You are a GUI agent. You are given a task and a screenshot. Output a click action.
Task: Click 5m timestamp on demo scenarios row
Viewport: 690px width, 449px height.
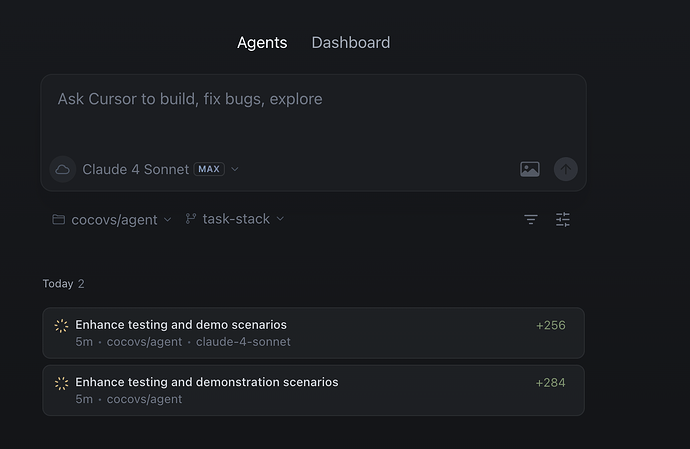point(84,342)
